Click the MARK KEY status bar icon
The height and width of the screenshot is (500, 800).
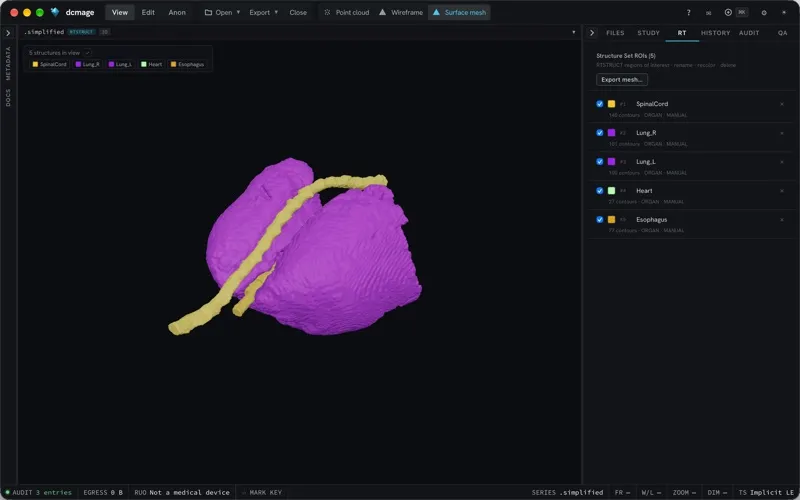(x=243, y=493)
